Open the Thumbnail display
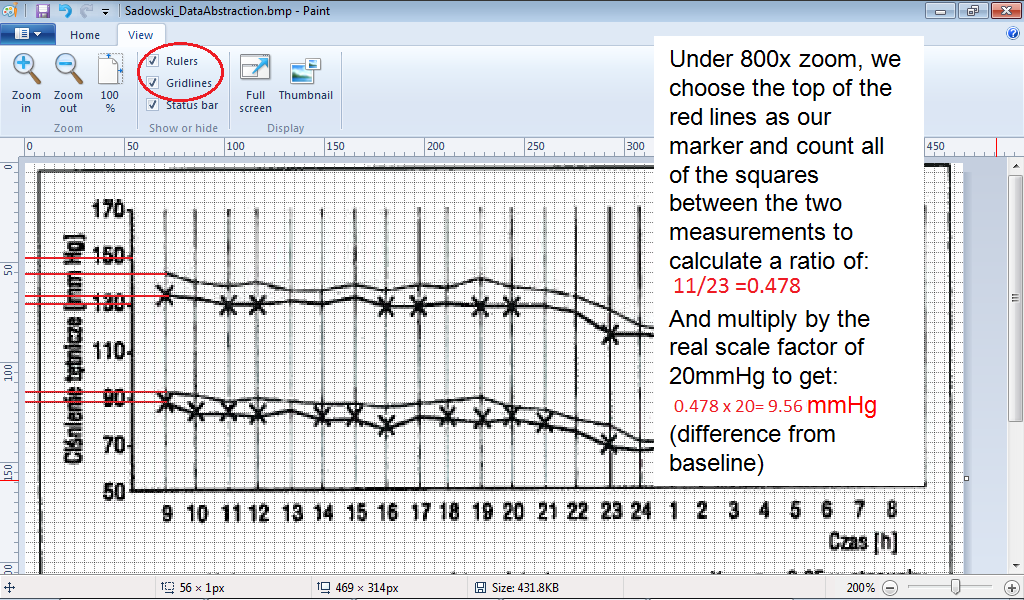 [x=305, y=72]
